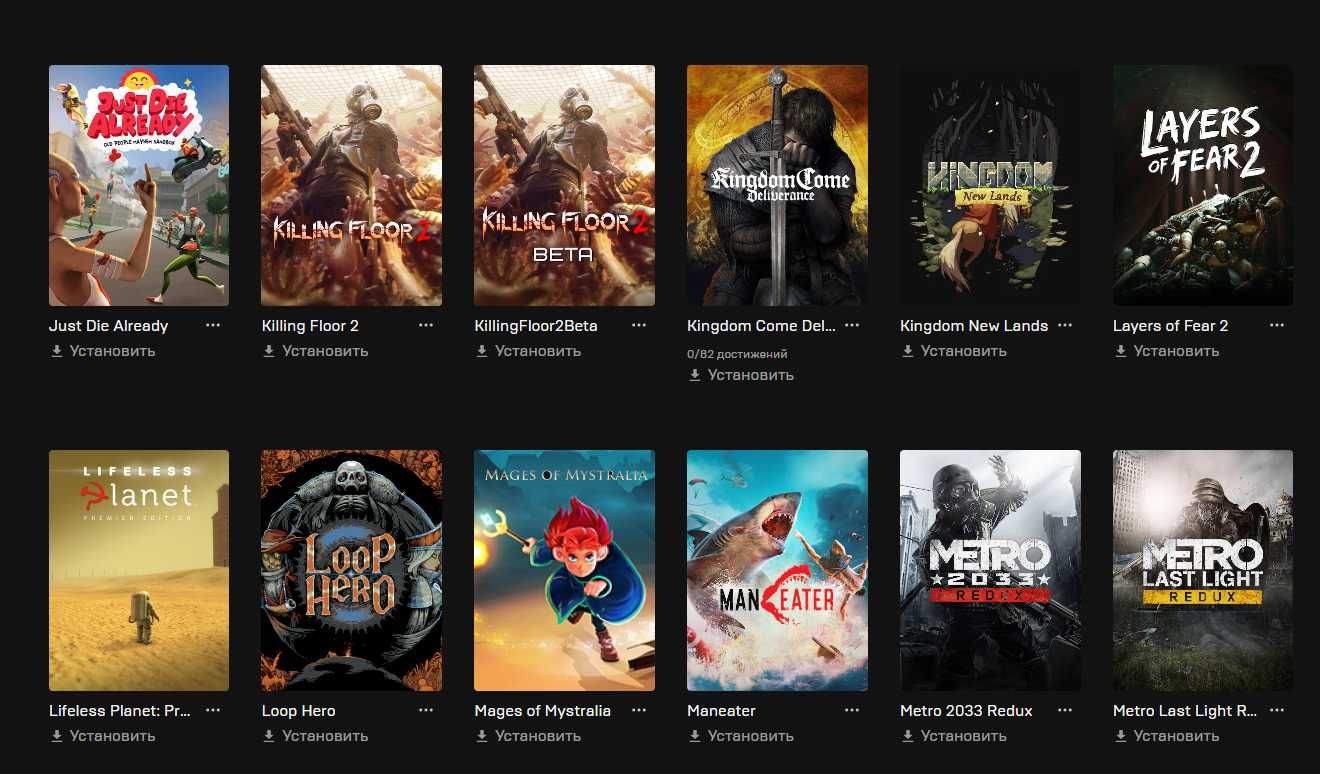Click the "Kingdom New Lands" title text
Image resolution: width=1320 pixels, height=774 pixels.
(974, 326)
